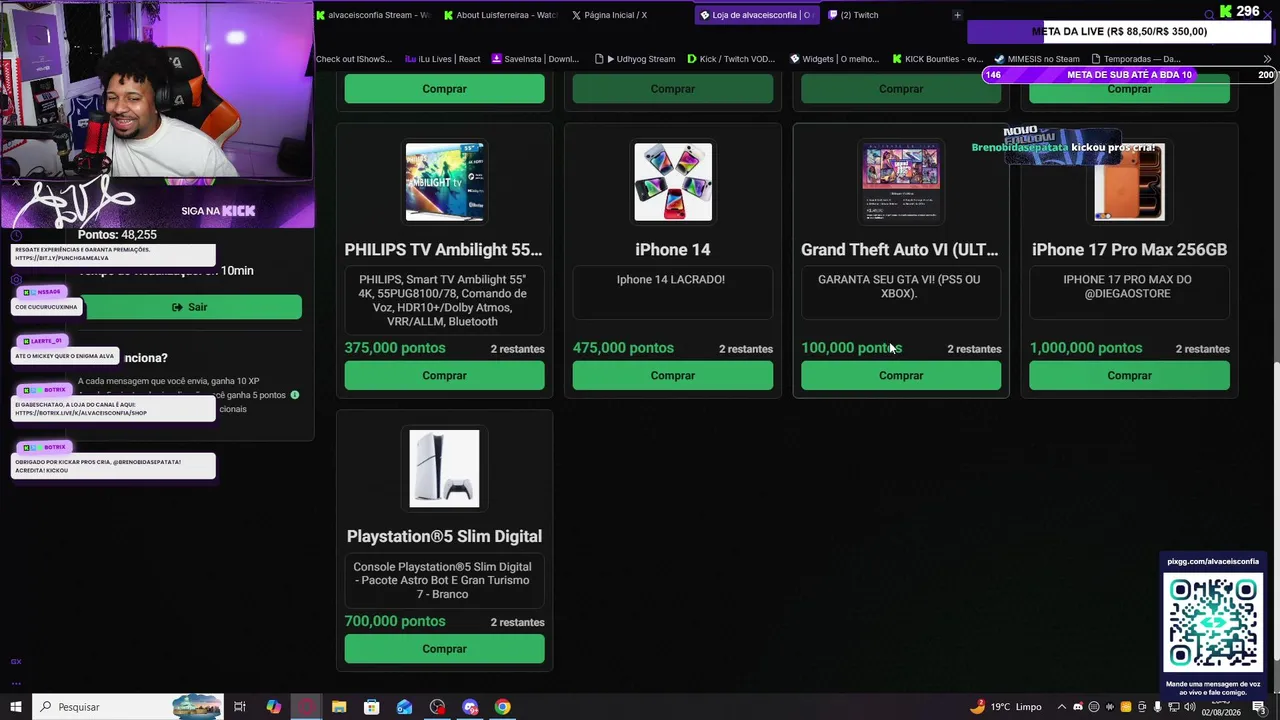Click the info icon beside 5 pontos
Viewport: 1280px width, 720px height.
tap(295, 395)
